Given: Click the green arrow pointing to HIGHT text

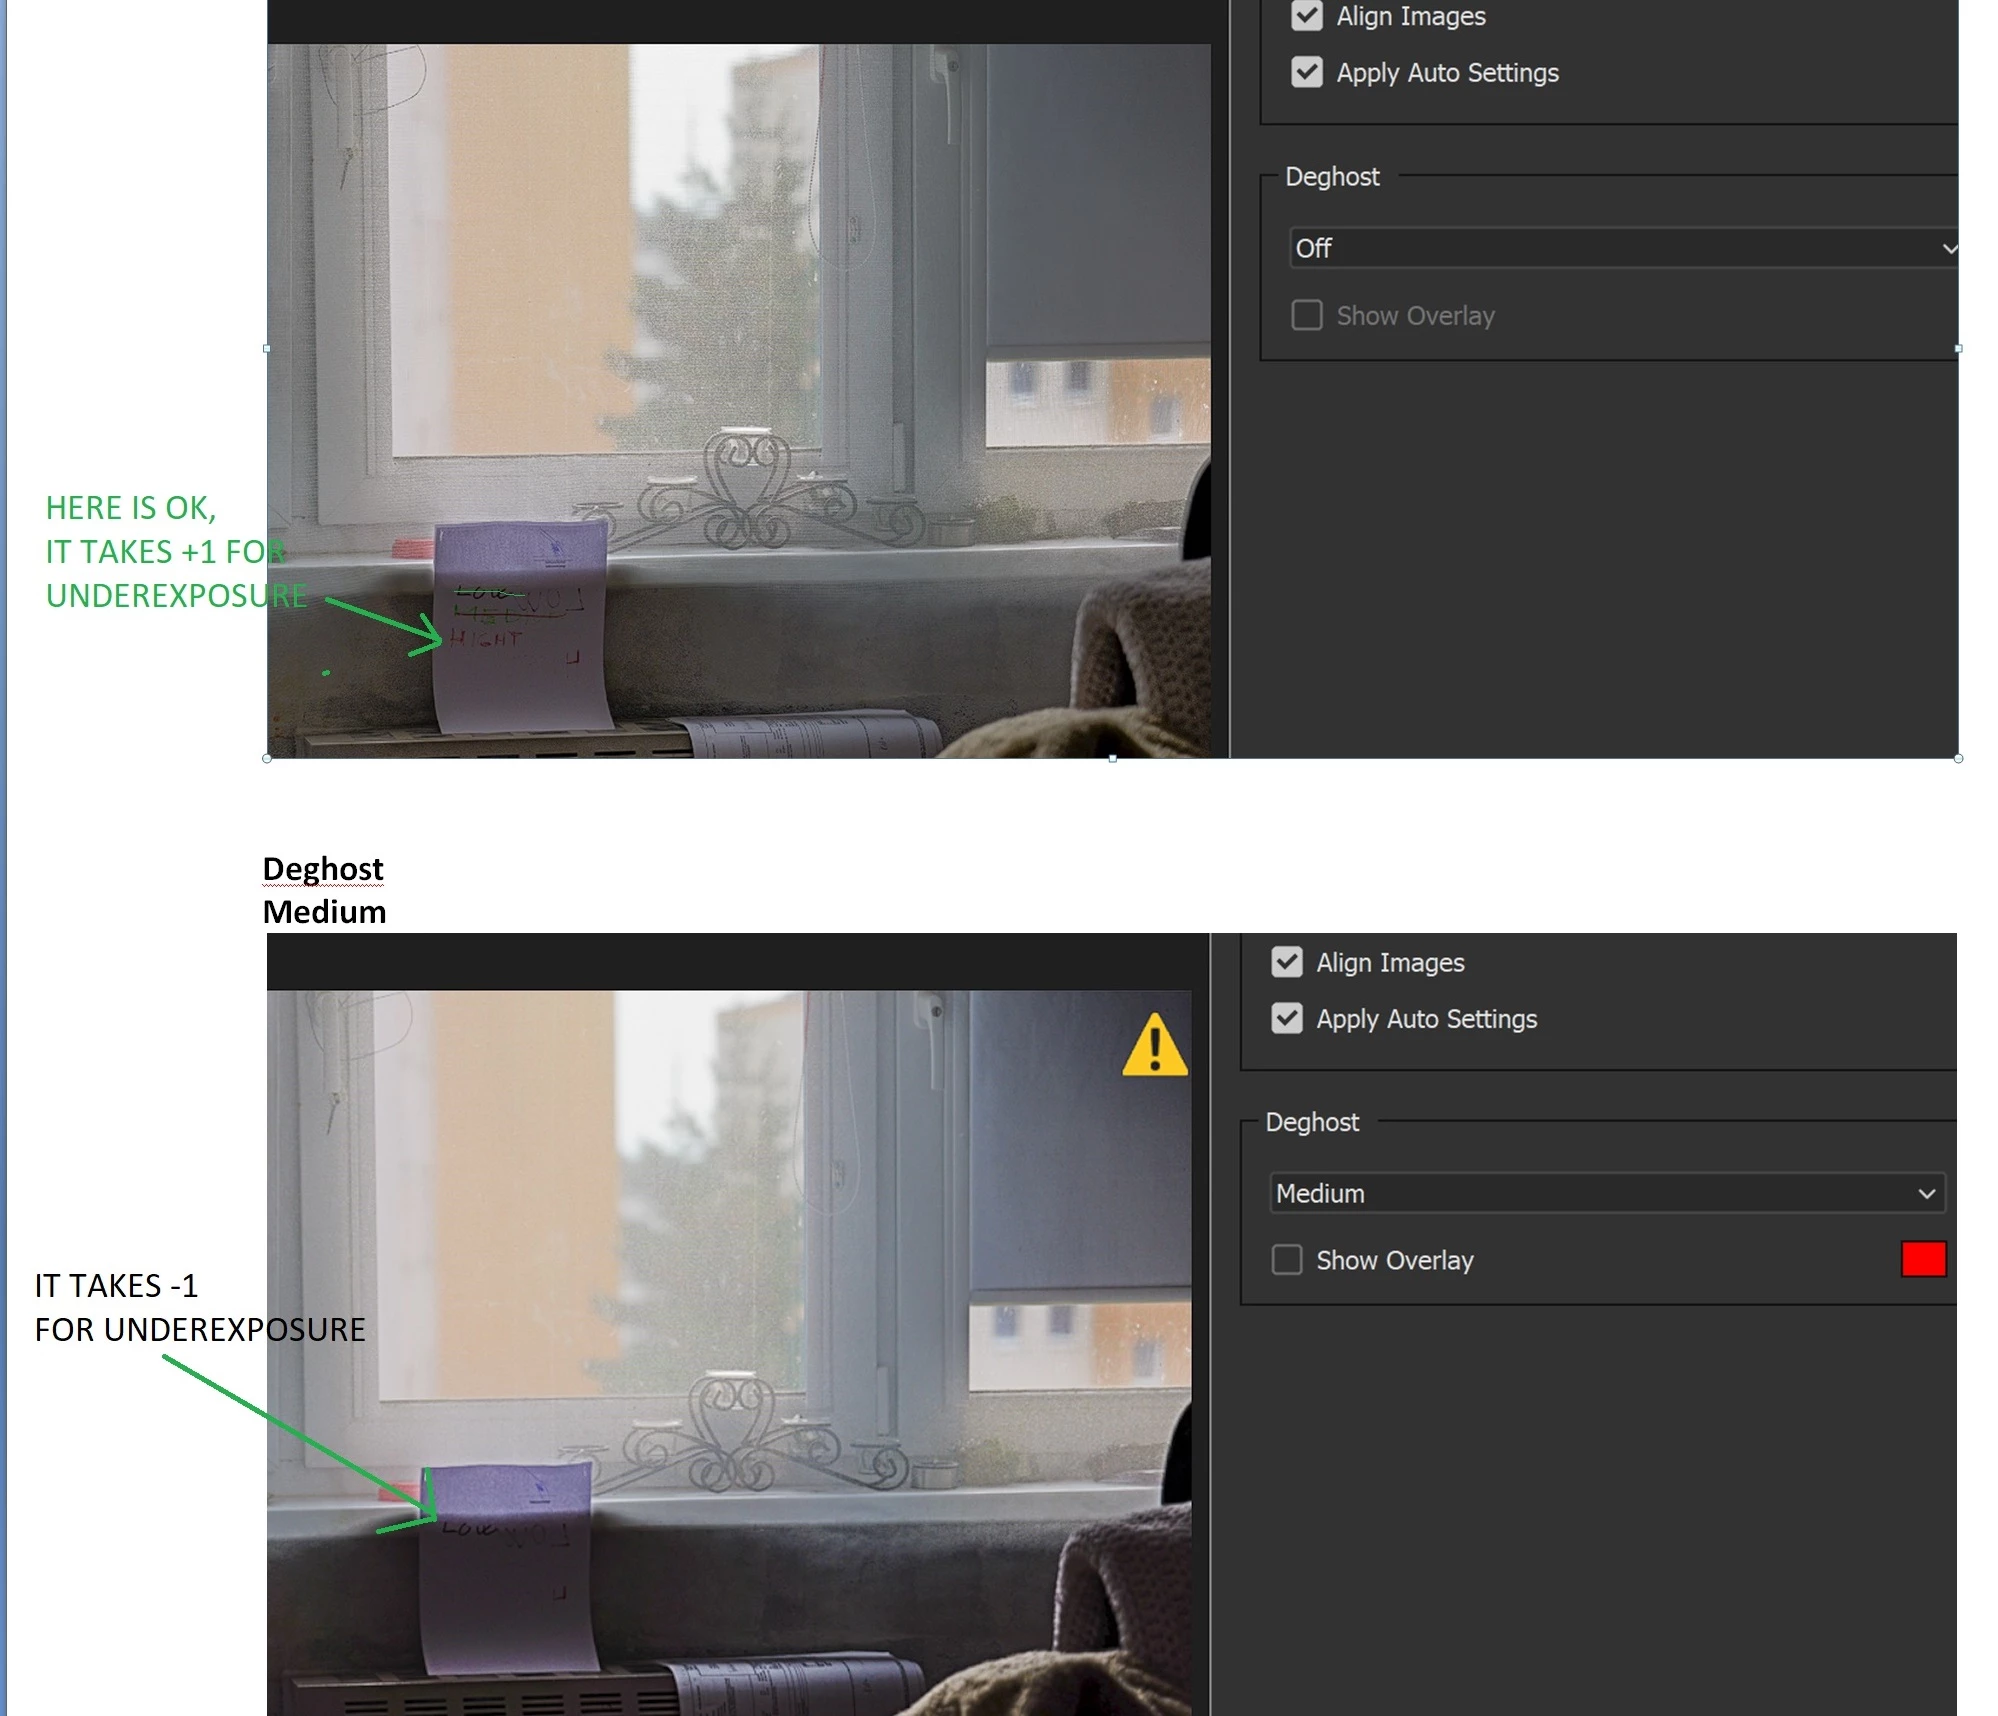Looking at the screenshot, I should [x=383, y=621].
